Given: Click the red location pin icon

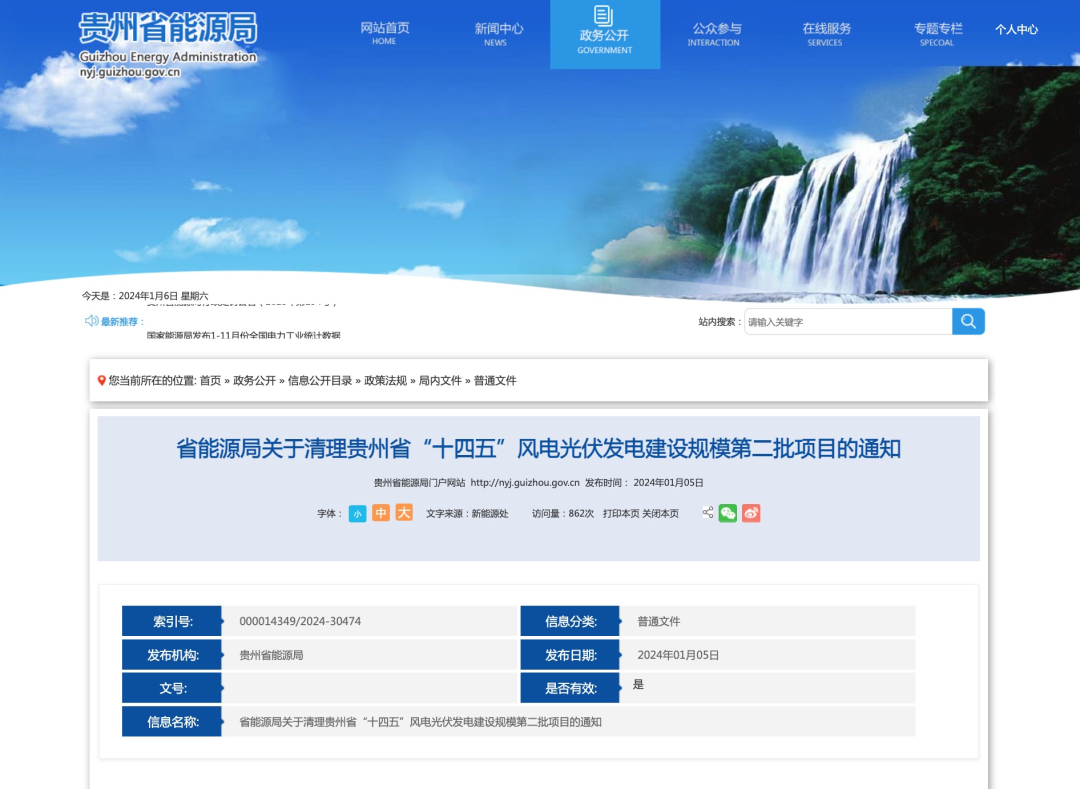Looking at the screenshot, I should click(x=102, y=381).
